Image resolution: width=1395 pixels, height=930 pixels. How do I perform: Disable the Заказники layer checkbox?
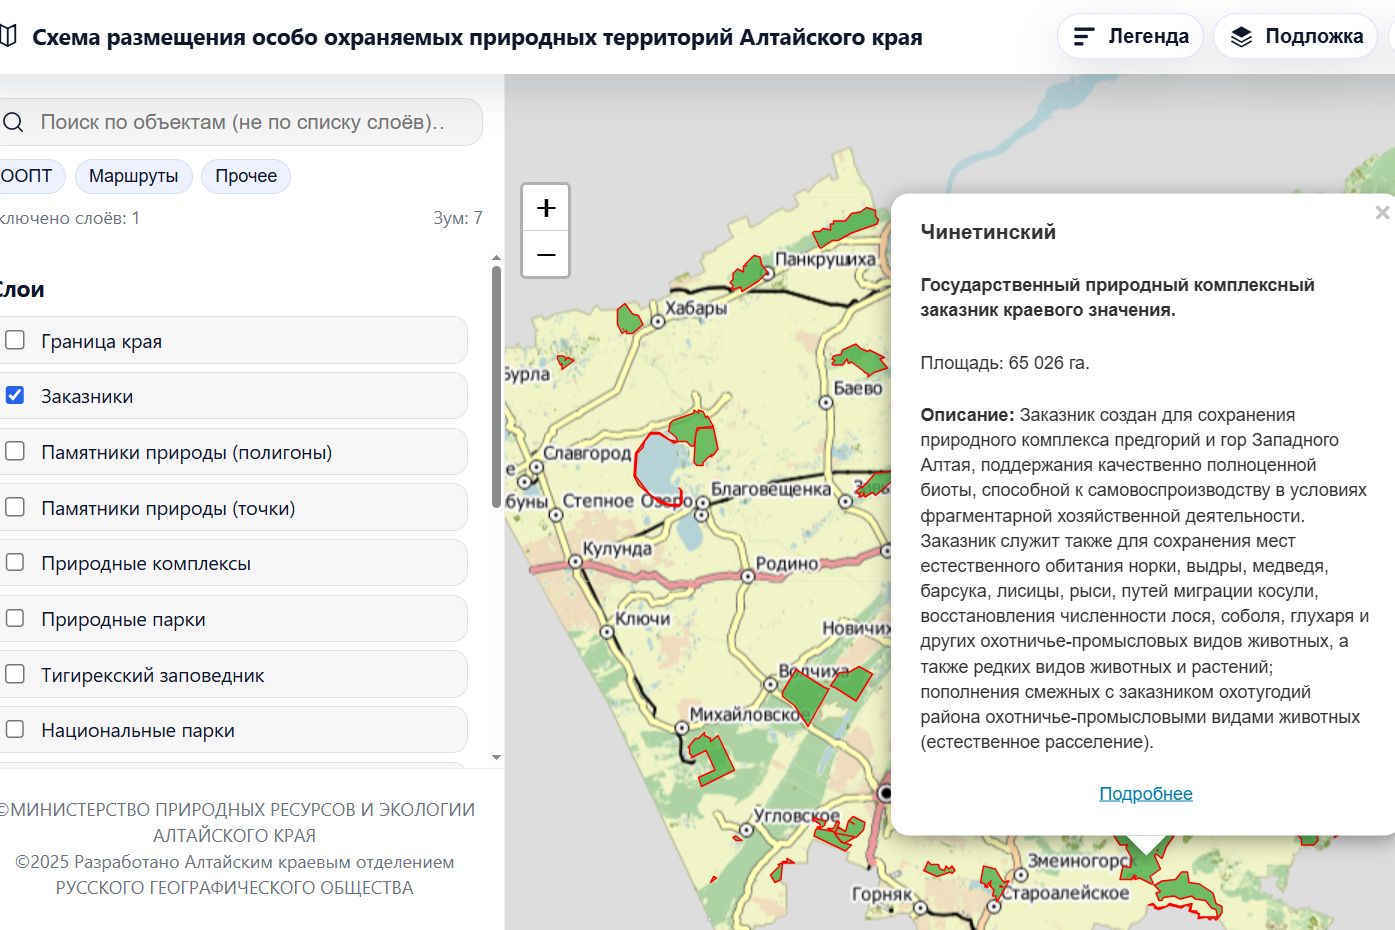[x=14, y=395]
